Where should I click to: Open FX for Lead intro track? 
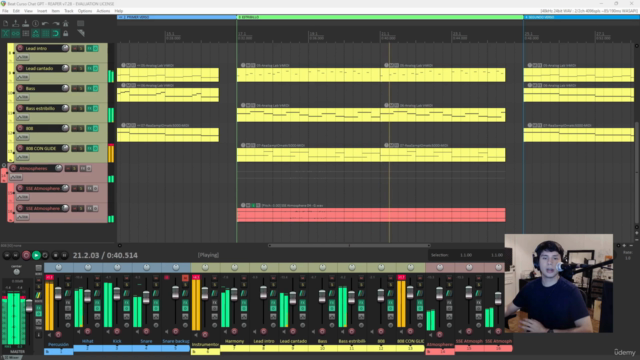click(x=89, y=48)
